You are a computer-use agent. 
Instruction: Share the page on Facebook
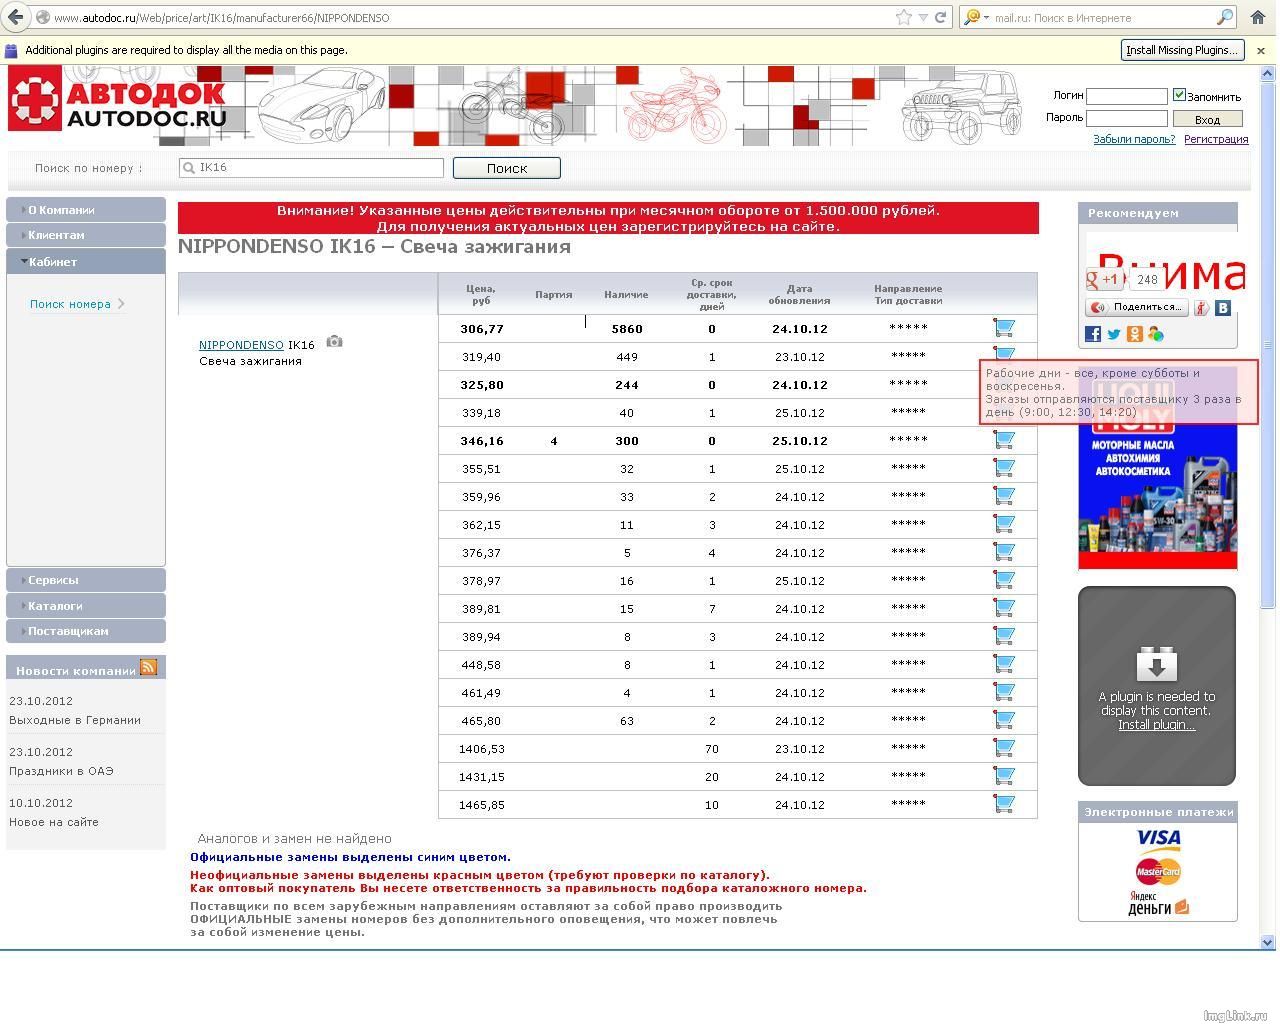tap(1093, 334)
